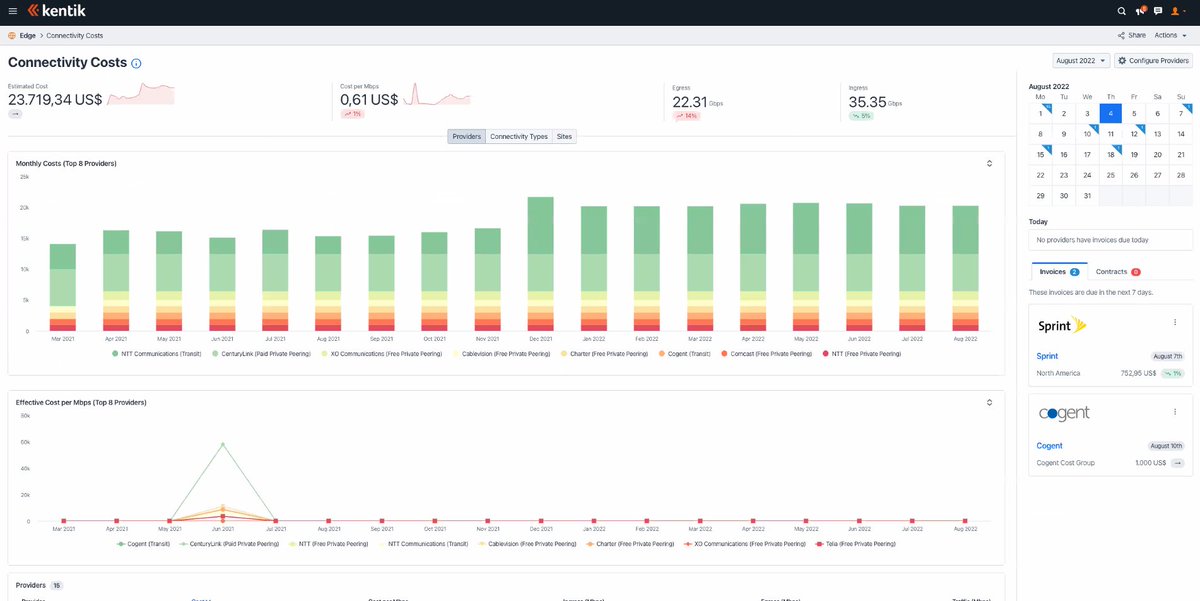Viewport: 1200px width, 601px height.
Task: Click the Mar 2021 bar in Monthly Costs
Action: point(63,287)
